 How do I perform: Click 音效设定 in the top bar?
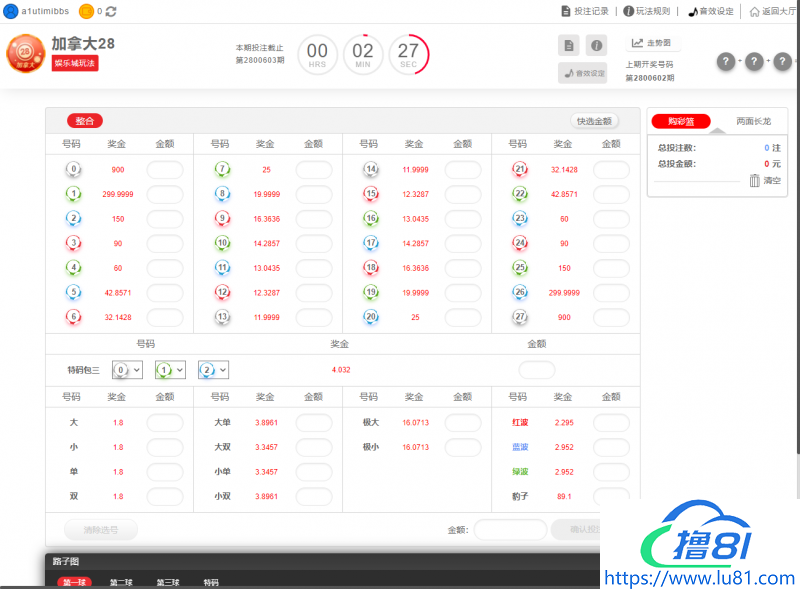pyautogui.click(x=711, y=11)
